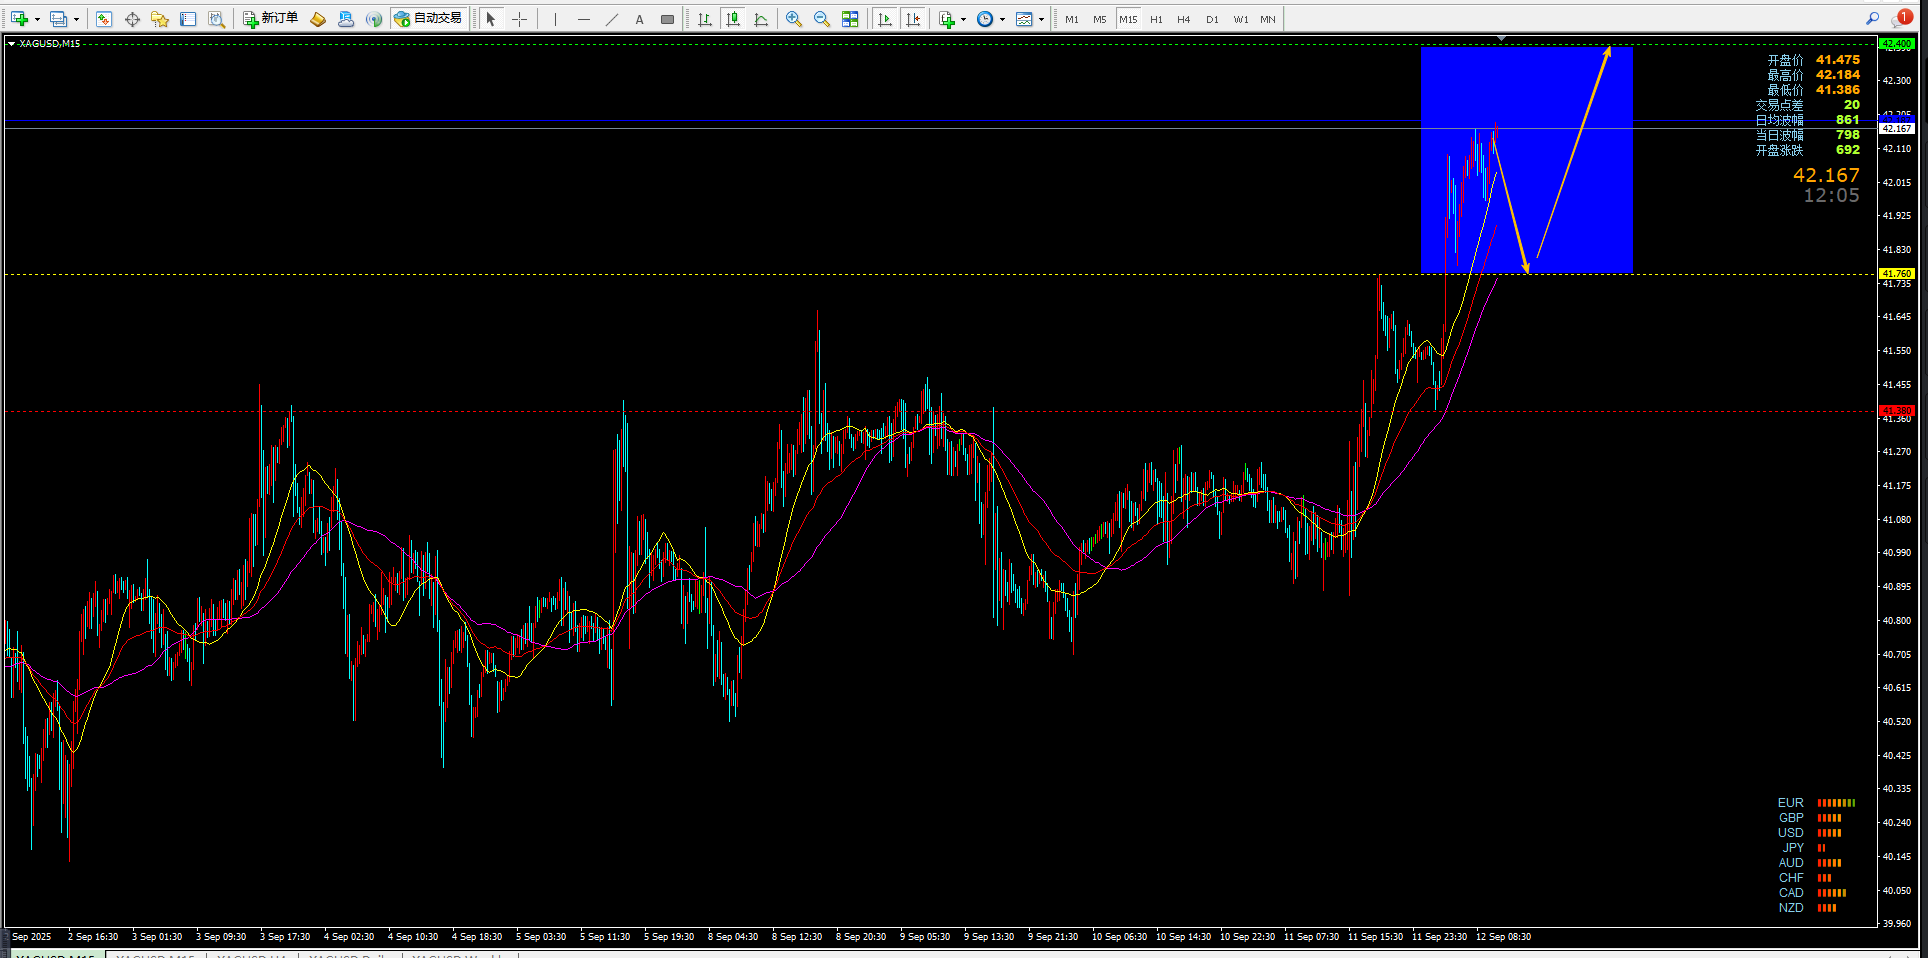This screenshot has width=1928, height=958.
Task: Open the Market Watch panel icon
Action: 104,19
